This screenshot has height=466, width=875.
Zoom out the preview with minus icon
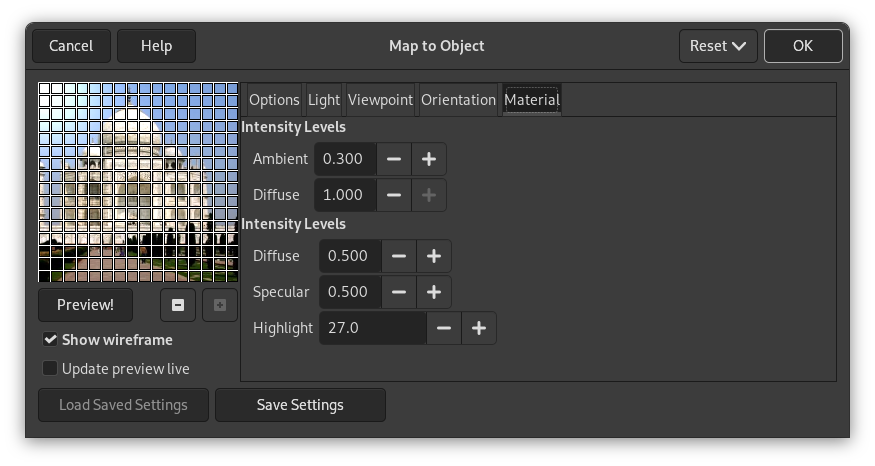[x=178, y=305]
